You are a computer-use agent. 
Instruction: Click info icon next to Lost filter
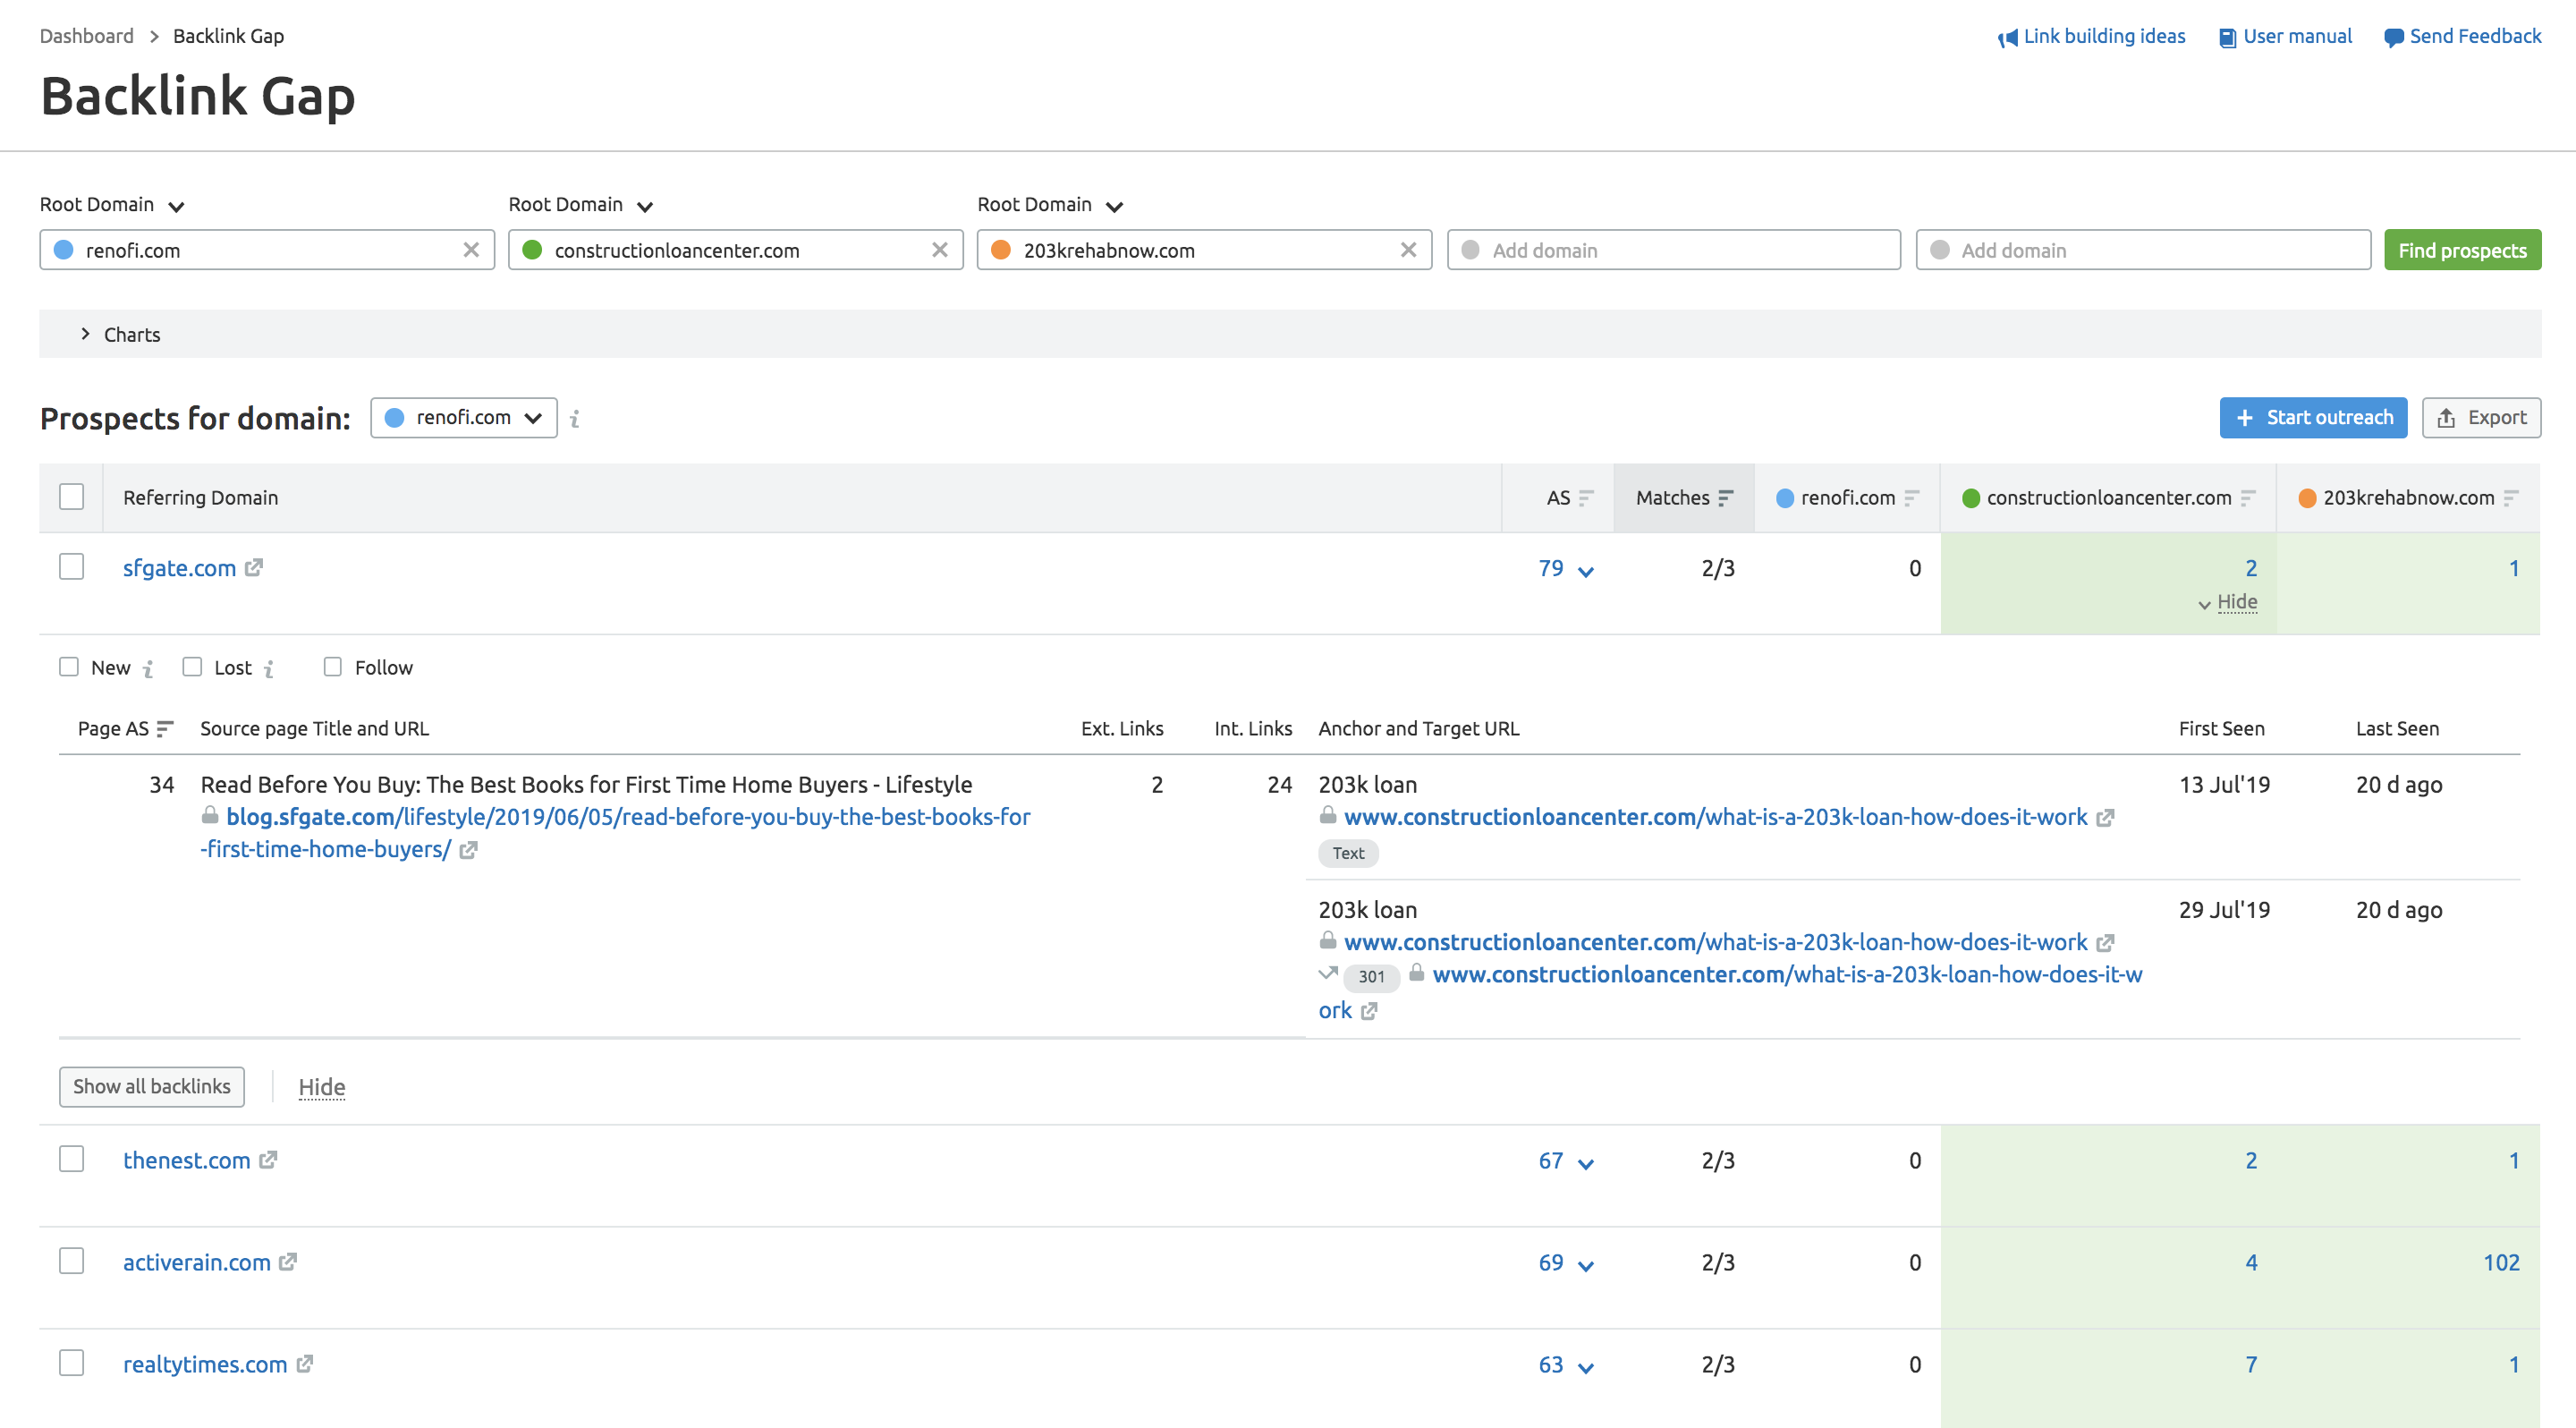point(269,668)
